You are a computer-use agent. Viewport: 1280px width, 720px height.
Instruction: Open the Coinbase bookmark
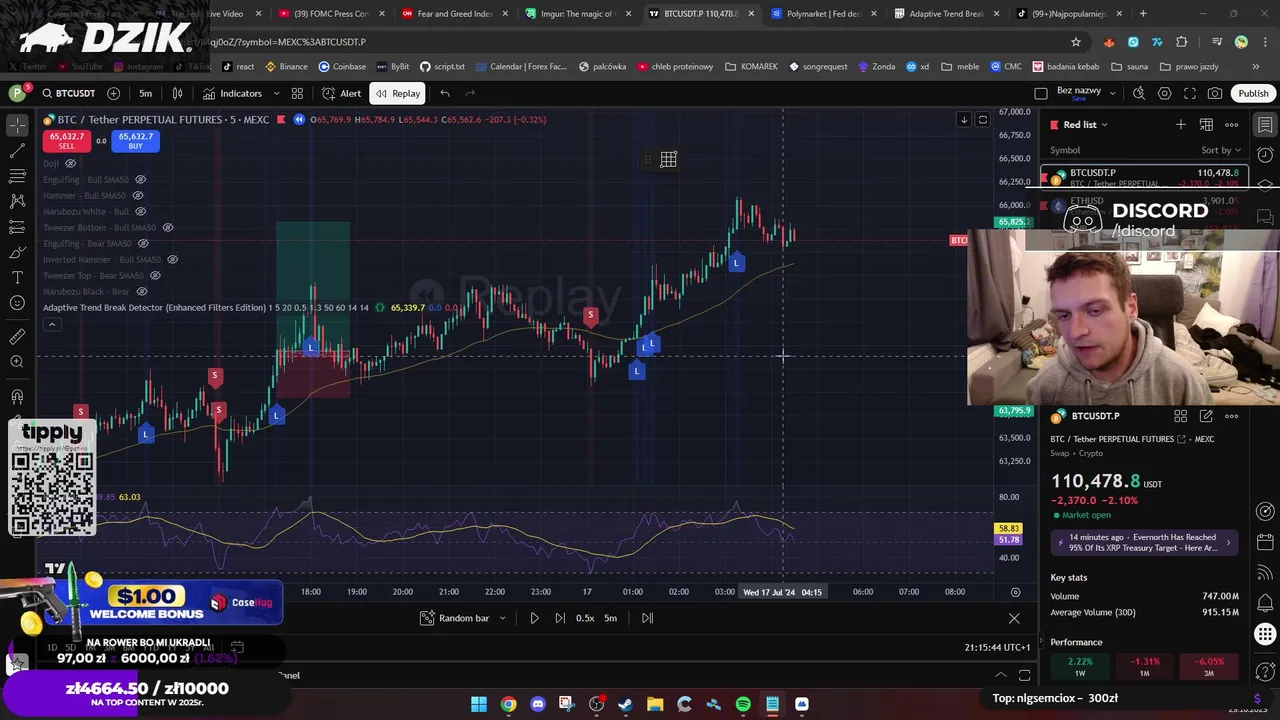pos(342,67)
